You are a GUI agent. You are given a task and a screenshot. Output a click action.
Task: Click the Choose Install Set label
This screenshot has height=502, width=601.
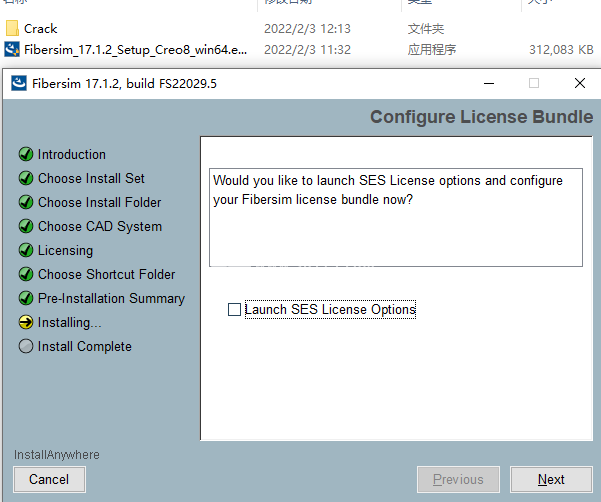[91, 178]
